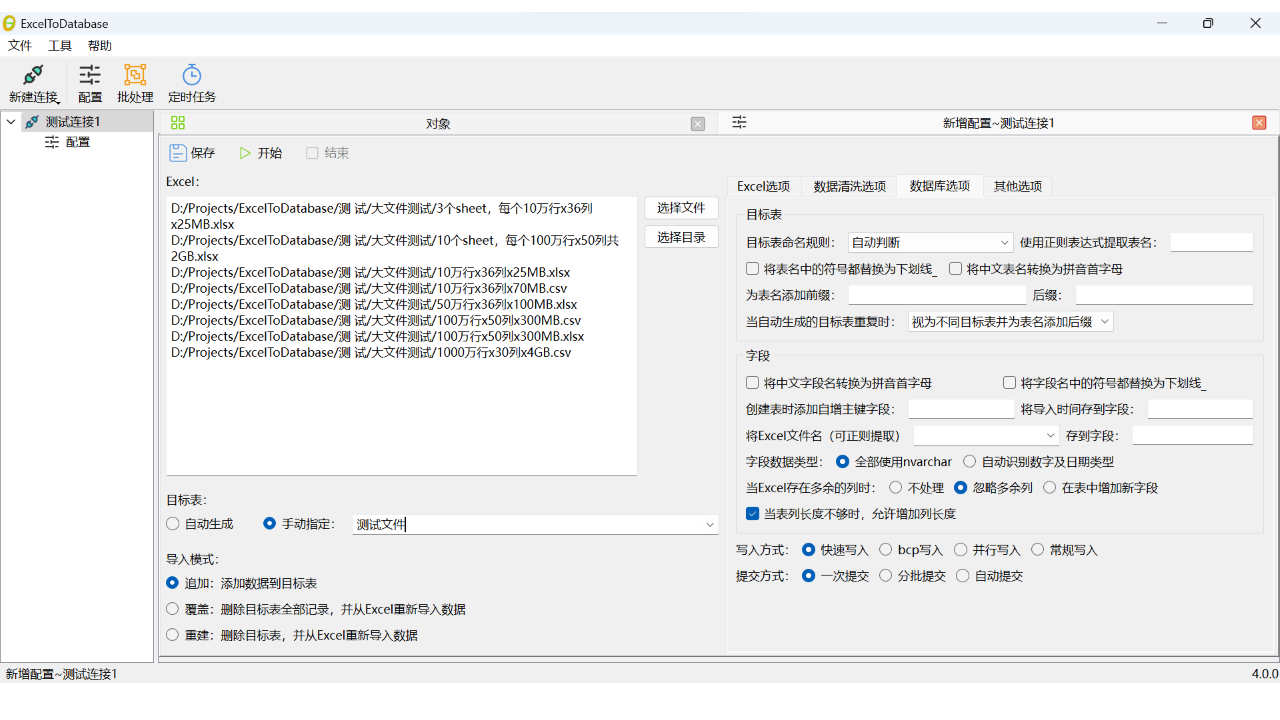This screenshot has width=1280, height=720.
Task: Select bcp写入 write method
Action: tap(886, 550)
